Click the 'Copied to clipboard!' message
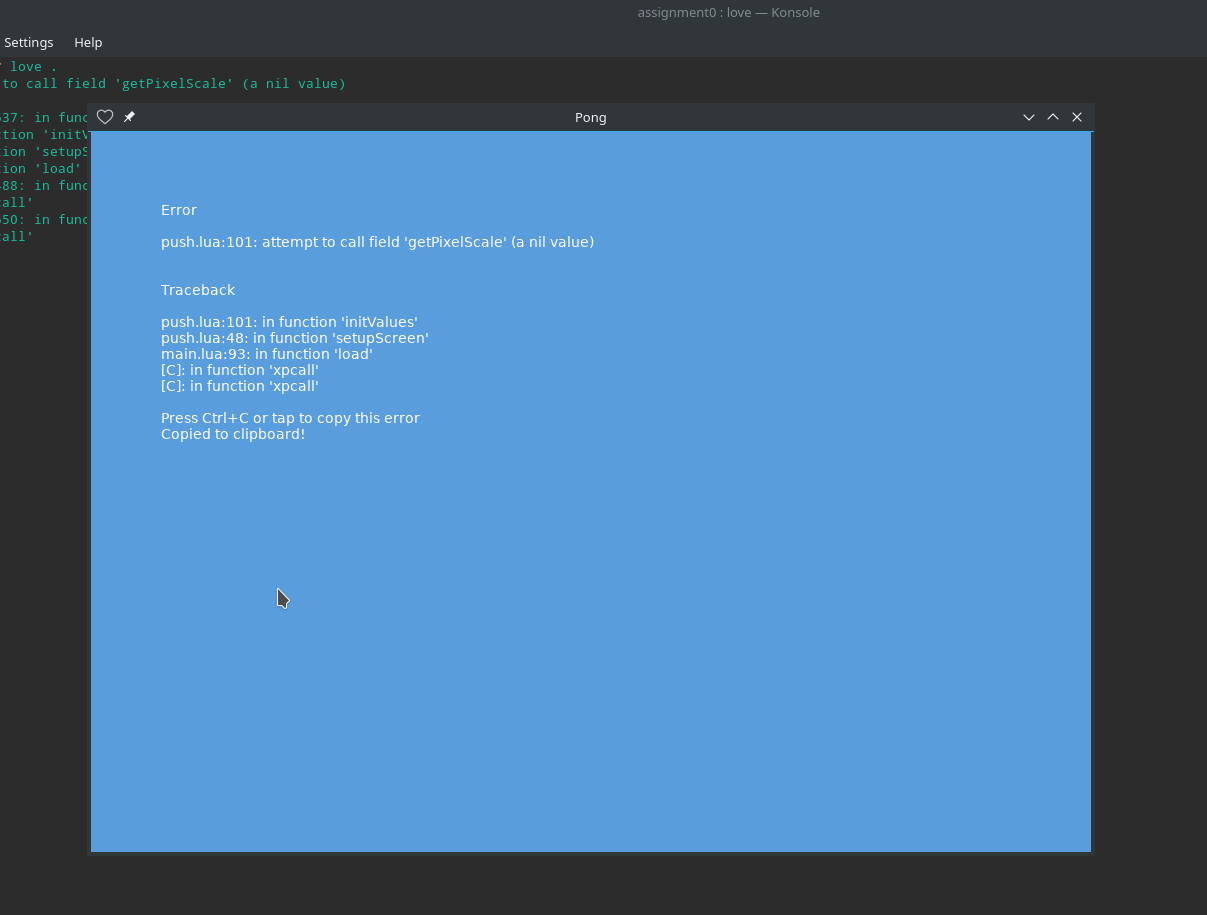Viewport: 1207px width, 915px height. (233, 434)
